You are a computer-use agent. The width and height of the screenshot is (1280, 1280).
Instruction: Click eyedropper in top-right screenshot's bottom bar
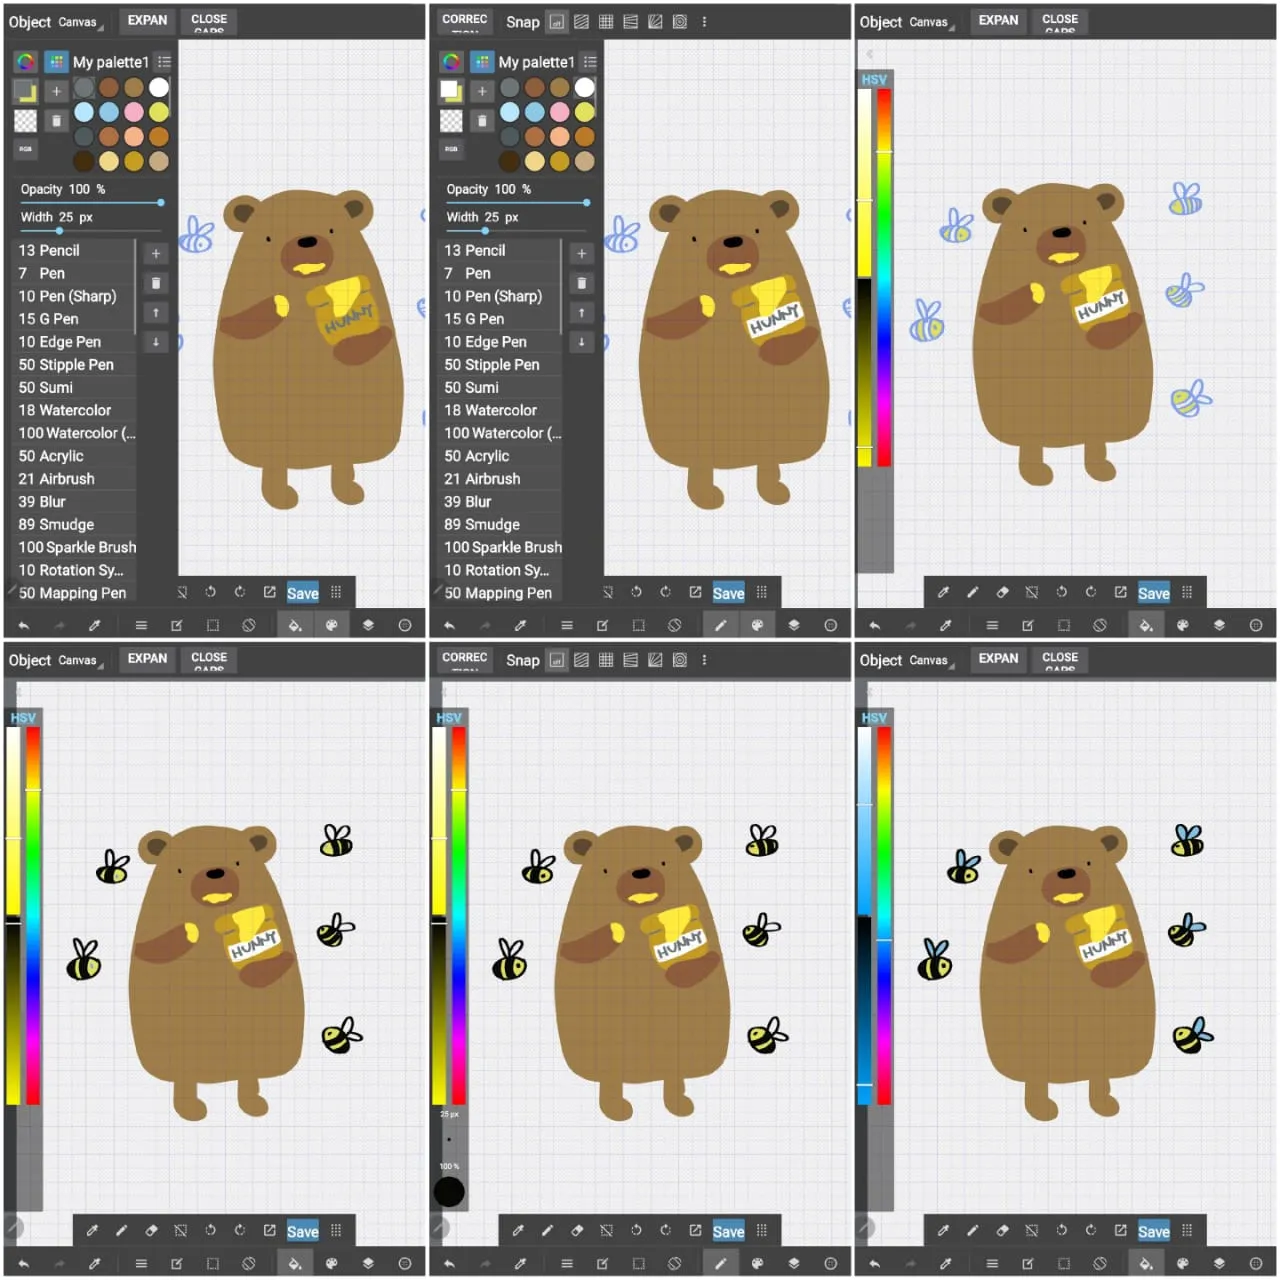pos(946,625)
